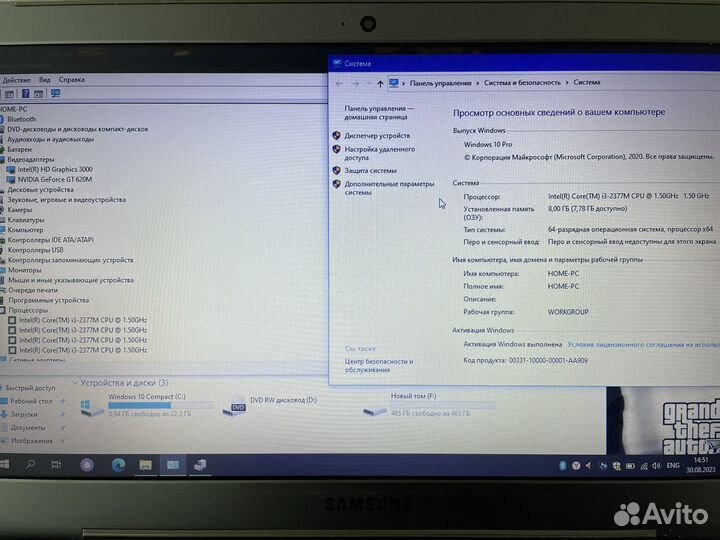Select 'Программные устройства' category
720x540 pixels.
tap(49, 300)
